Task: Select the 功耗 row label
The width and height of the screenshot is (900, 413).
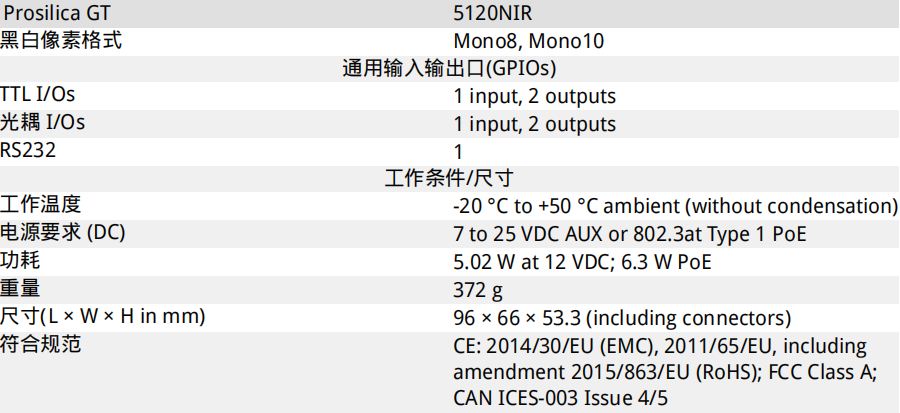Action: 20,260
